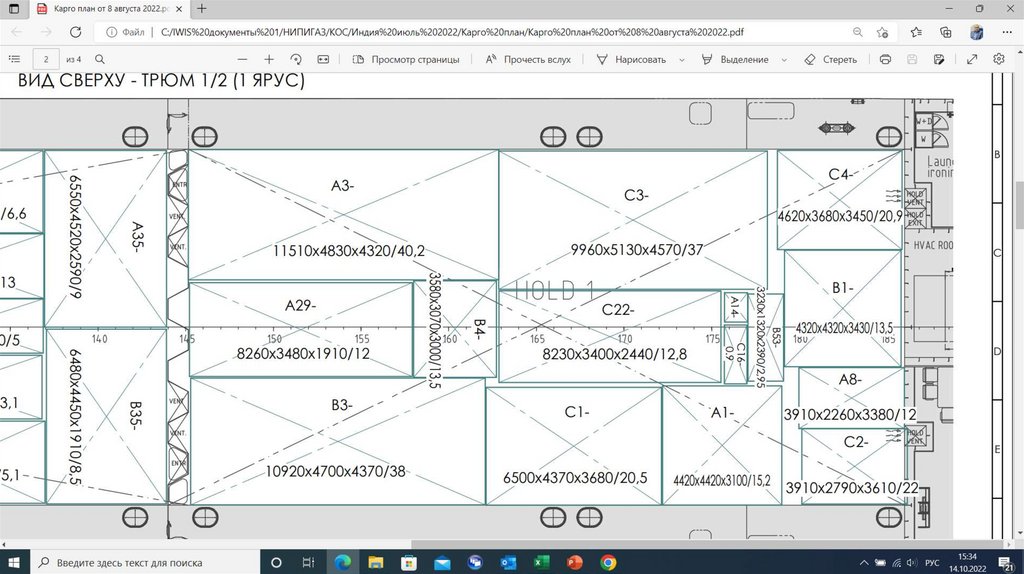
Task: Rotate the PDF page
Action: [296, 59]
